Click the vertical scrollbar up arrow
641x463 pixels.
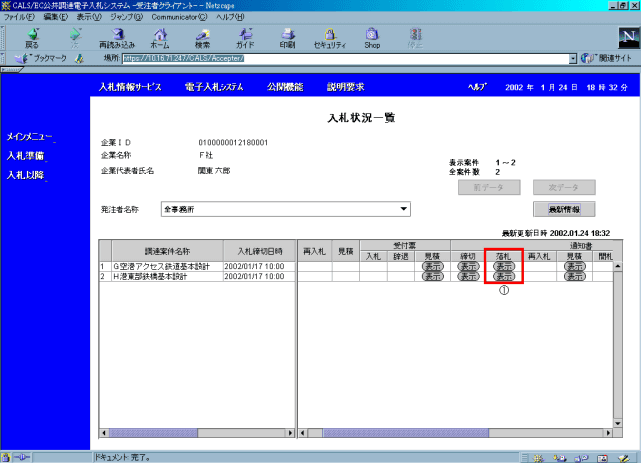point(618,266)
